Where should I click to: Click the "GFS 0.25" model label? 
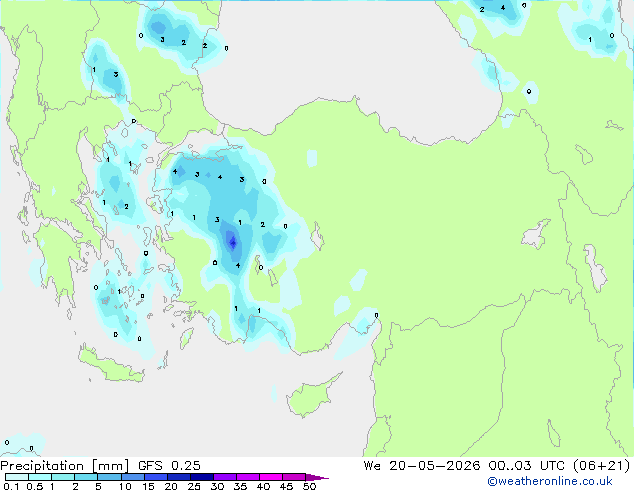[169, 466]
